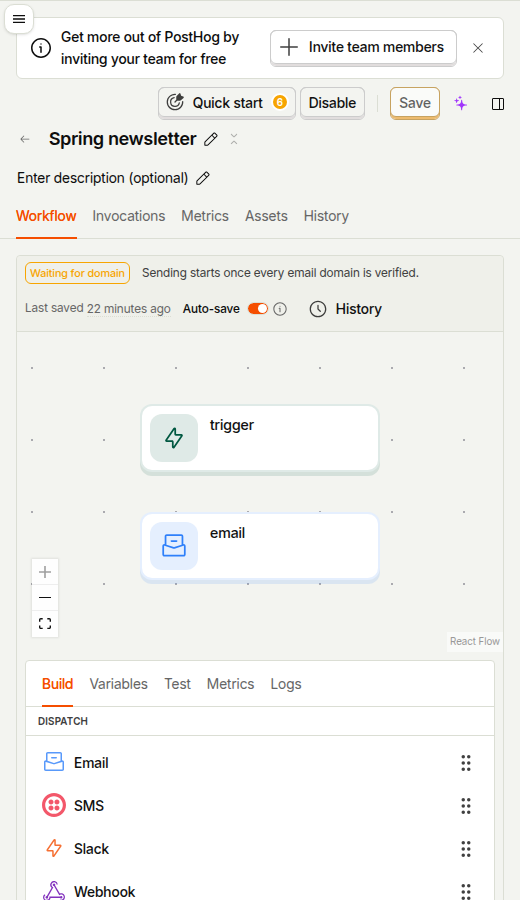
Task: Go back using the left arrow
Action: [x=25, y=139]
